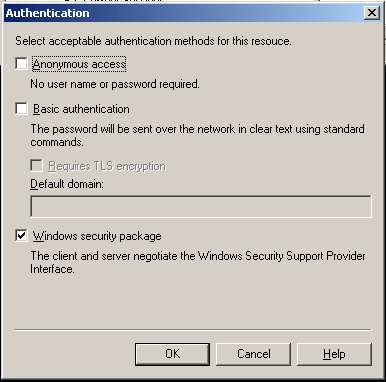Tick the Basic authentication checkbox
Image resolution: width=386 pixels, height=382 pixels.
pyautogui.click(x=21, y=109)
